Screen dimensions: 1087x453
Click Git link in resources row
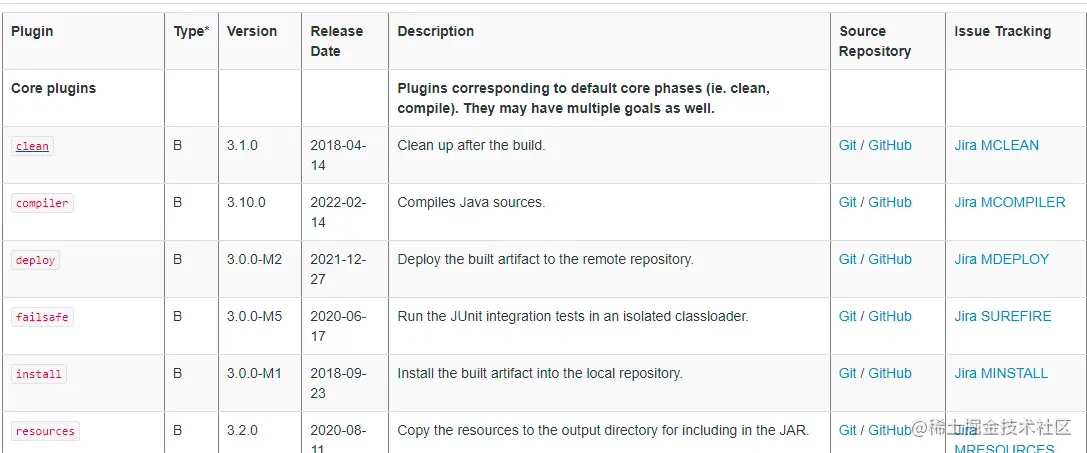pos(847,430)
